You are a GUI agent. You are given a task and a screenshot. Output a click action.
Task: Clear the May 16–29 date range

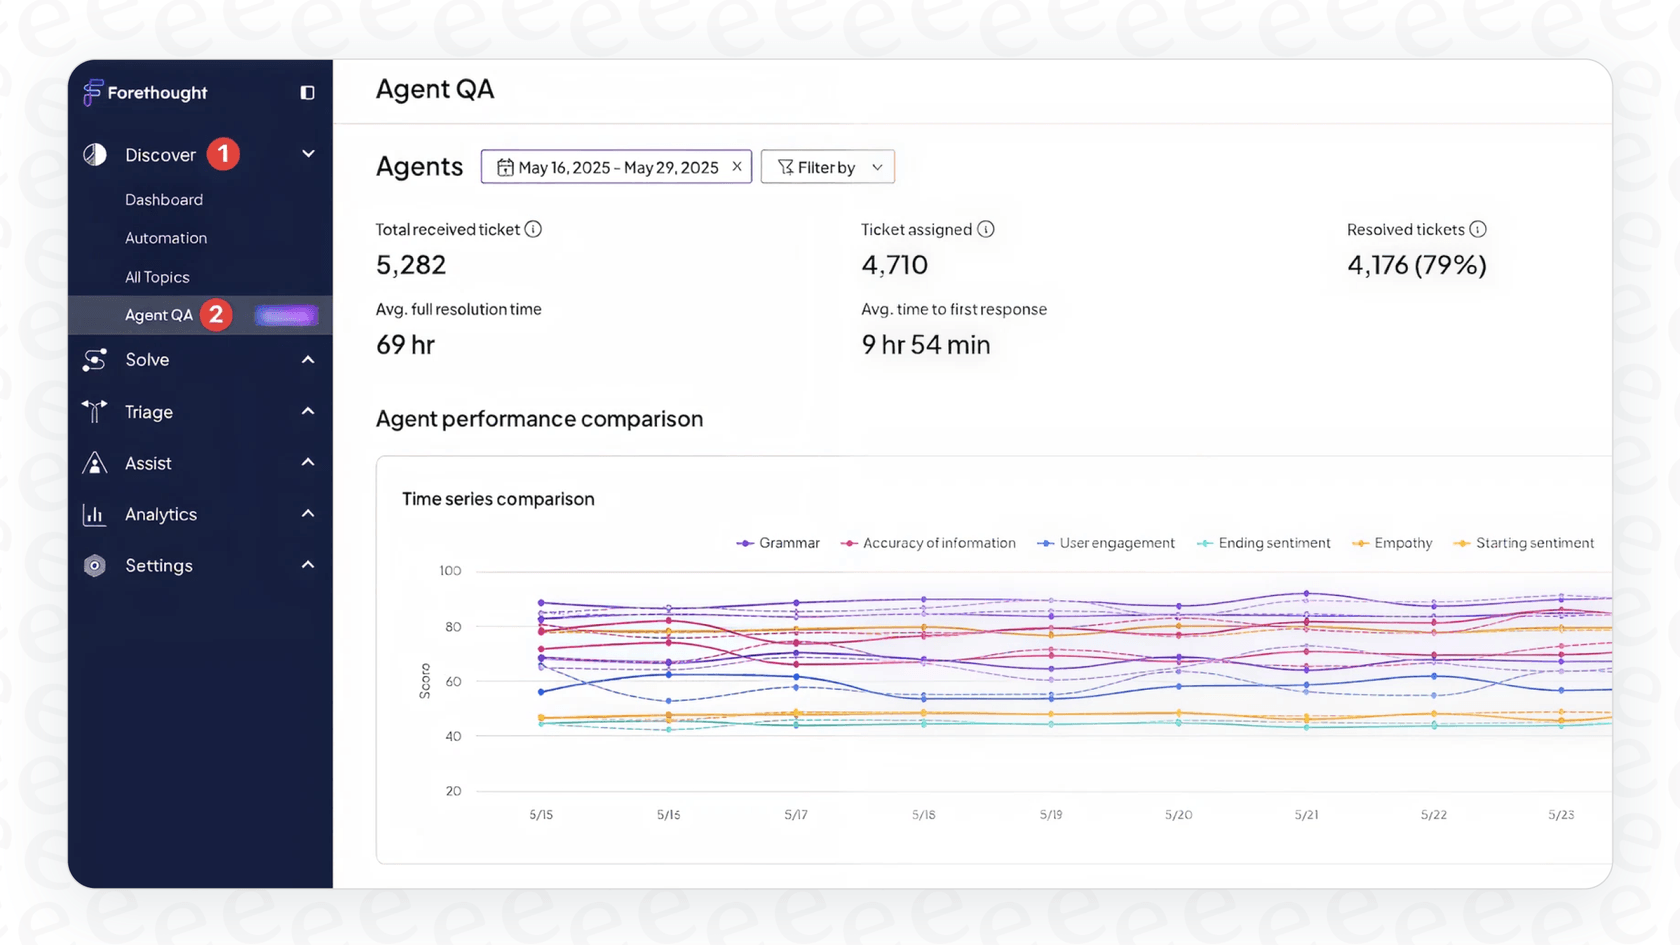coord(737,167)
